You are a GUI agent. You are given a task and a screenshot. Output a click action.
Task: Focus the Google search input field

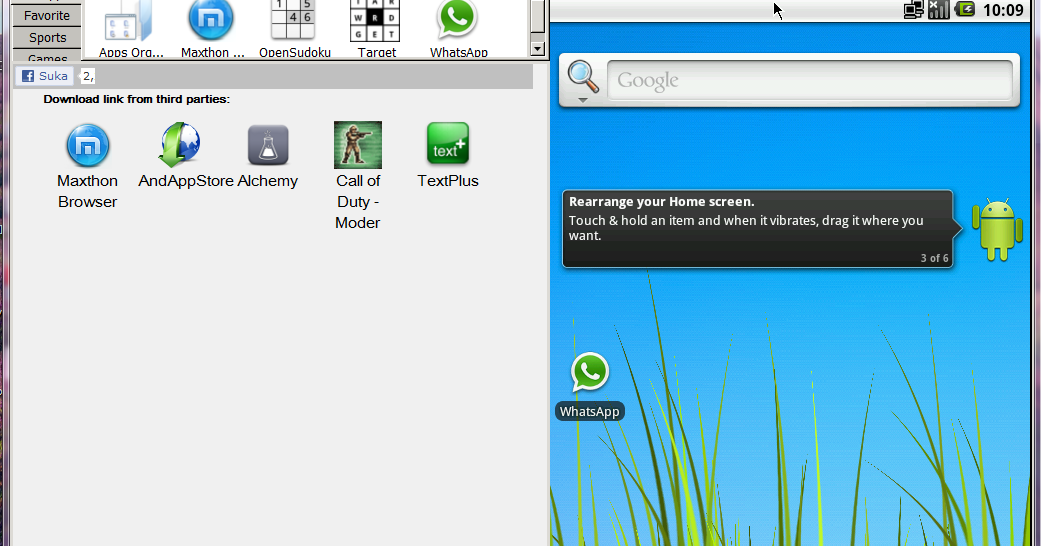pos(810,80)
